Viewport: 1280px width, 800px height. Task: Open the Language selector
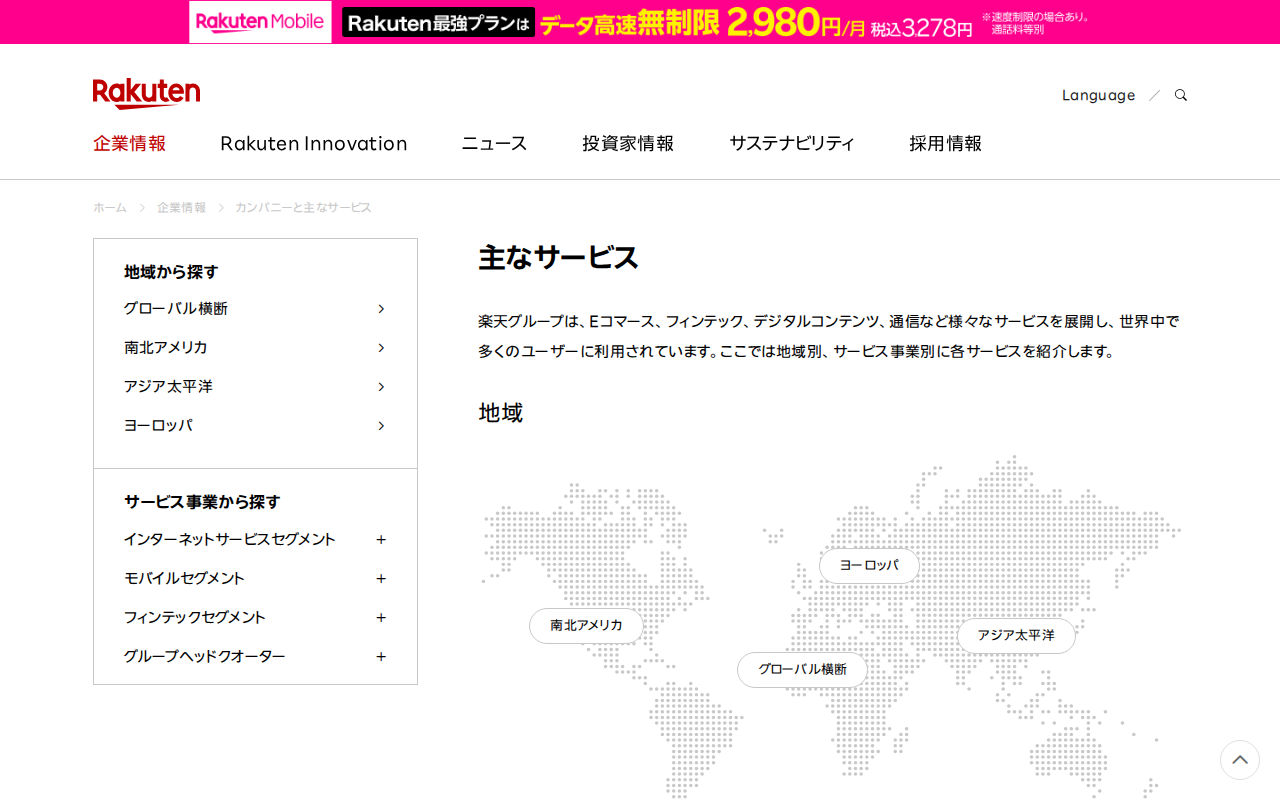[x=1098, y=95]
